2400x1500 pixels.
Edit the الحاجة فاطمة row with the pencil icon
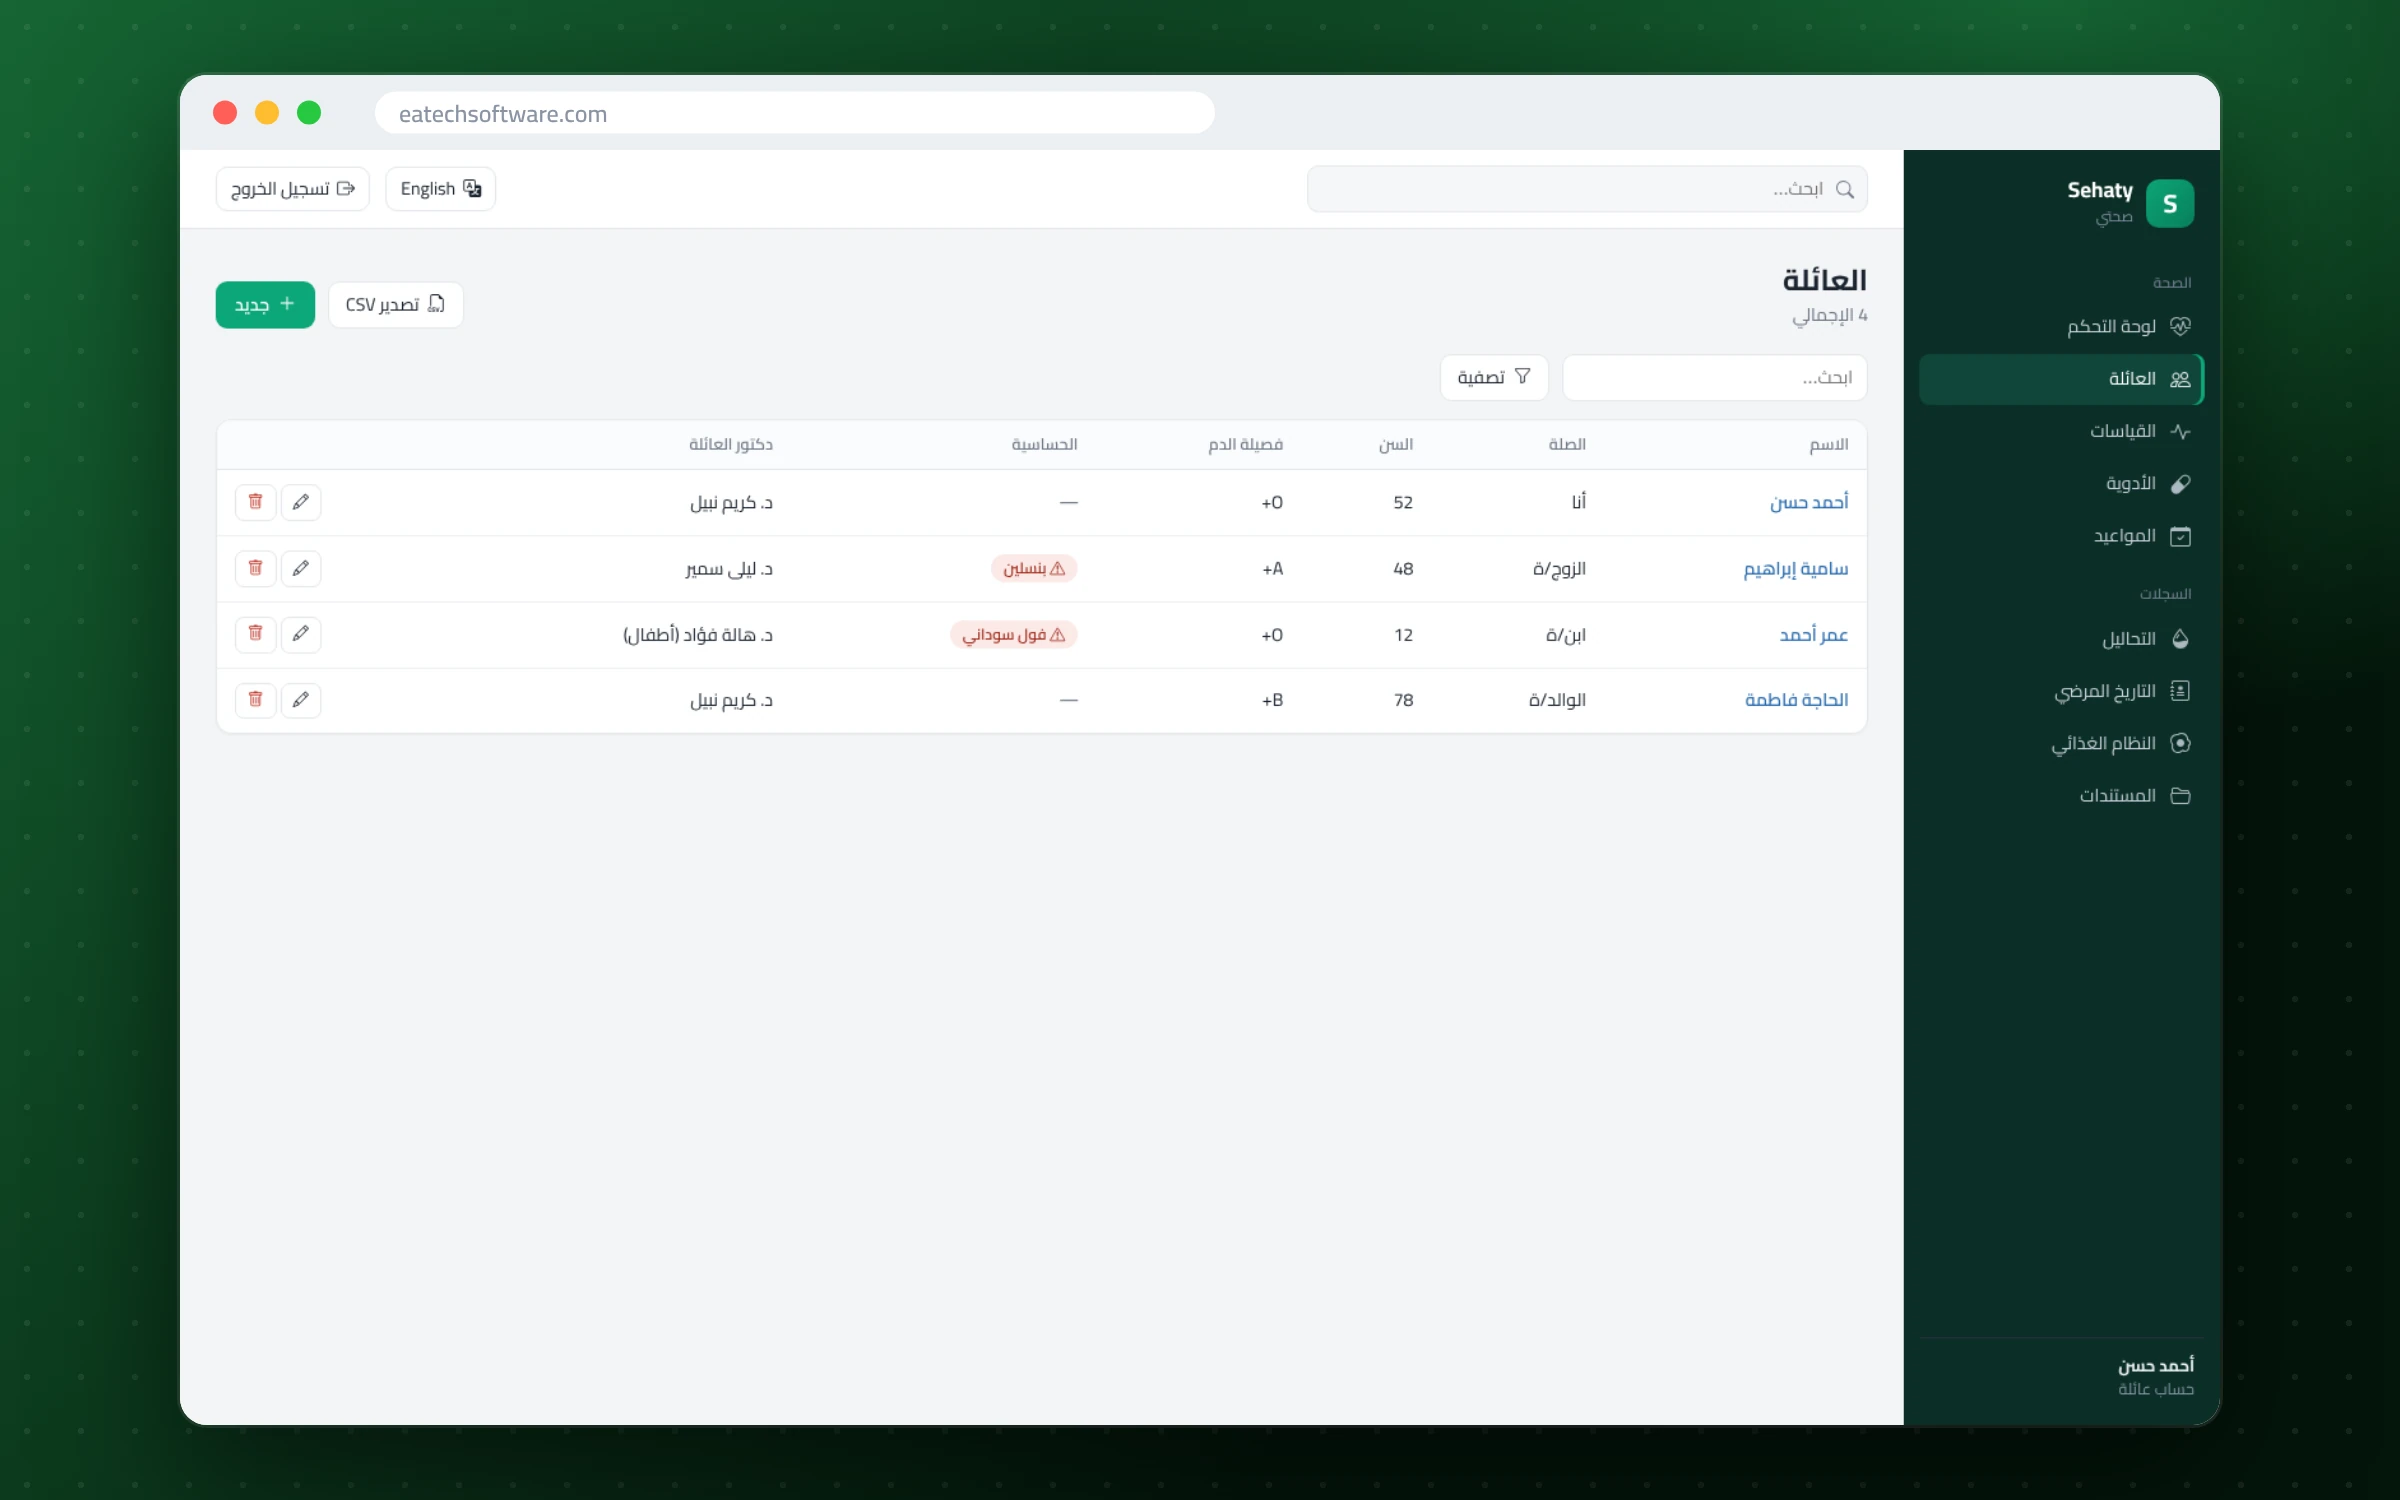(x=301, y=700)
